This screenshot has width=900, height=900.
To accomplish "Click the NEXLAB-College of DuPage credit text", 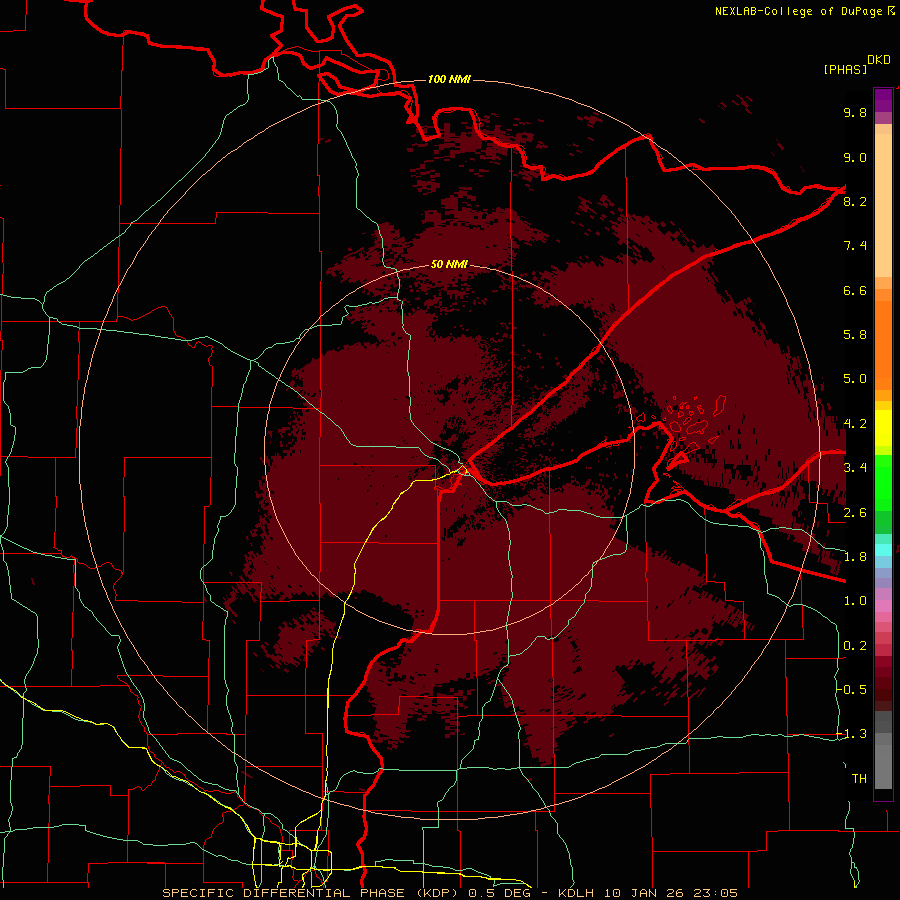I will pyautogui.click(x=799, y=11).
